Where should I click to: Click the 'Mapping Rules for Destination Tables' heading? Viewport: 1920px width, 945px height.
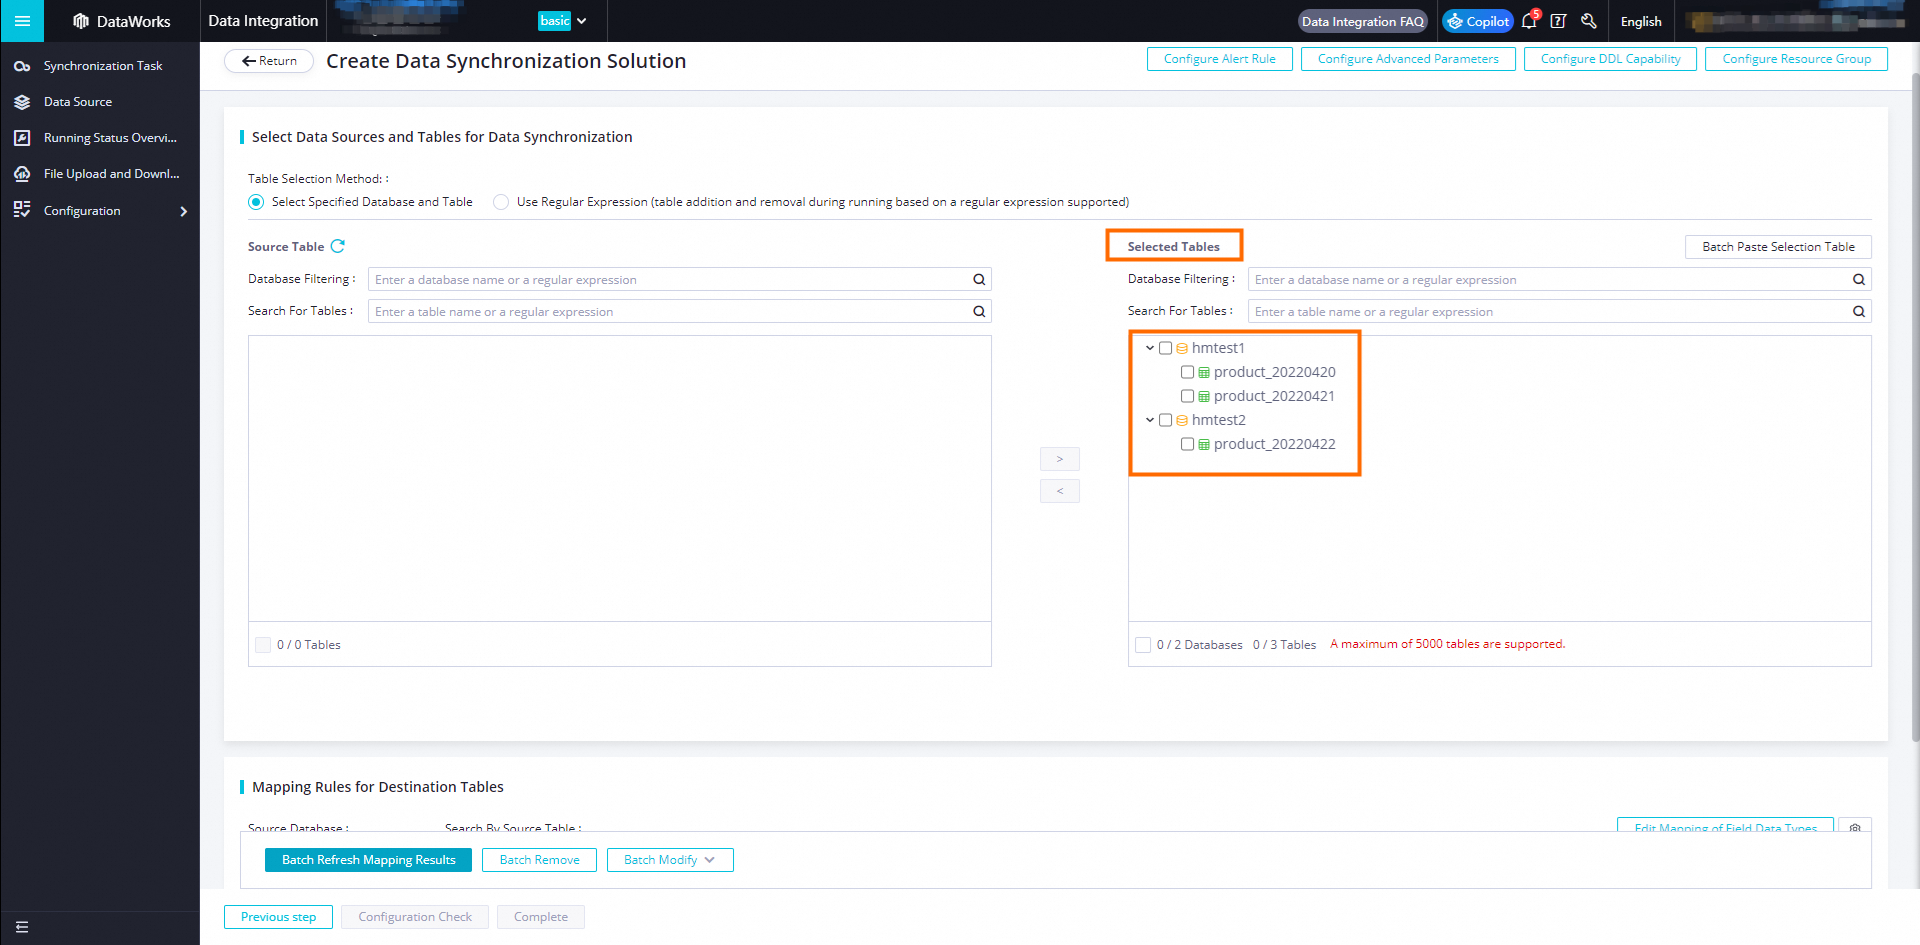(377, 787)
